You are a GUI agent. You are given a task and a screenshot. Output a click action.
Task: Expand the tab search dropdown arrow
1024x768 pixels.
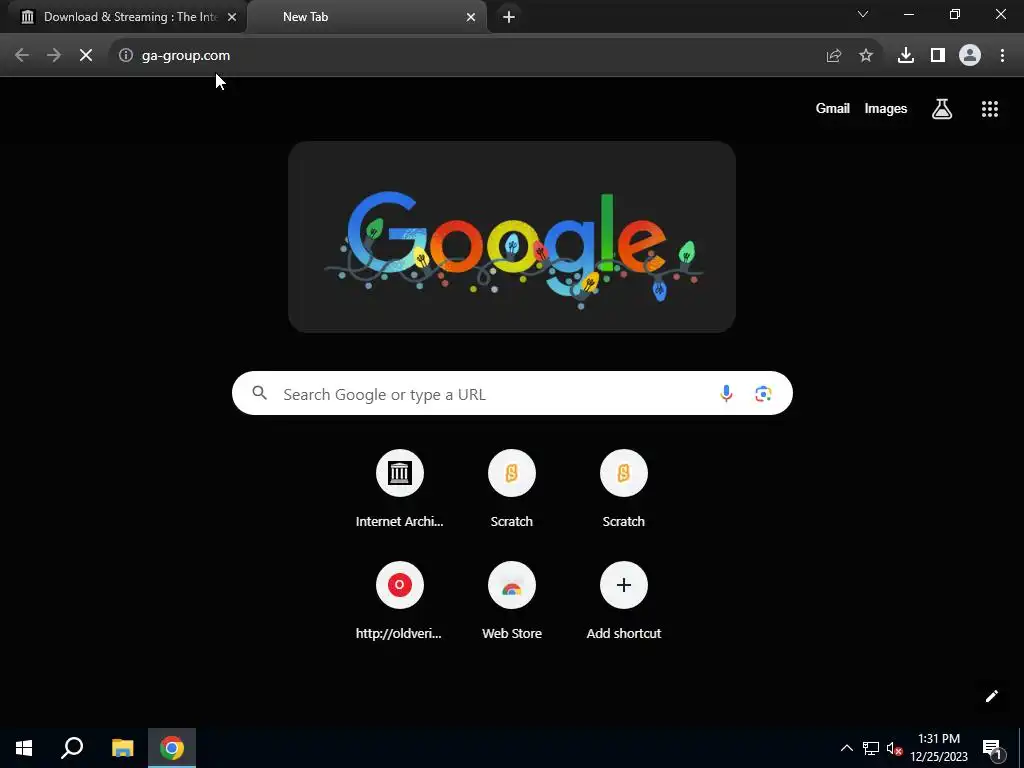[863, 14]
